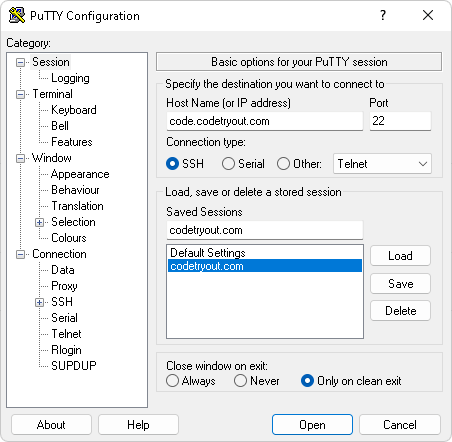Click the question mark help icon
Image resolution: width=452 pixels, height=442 pixels.
383,15
